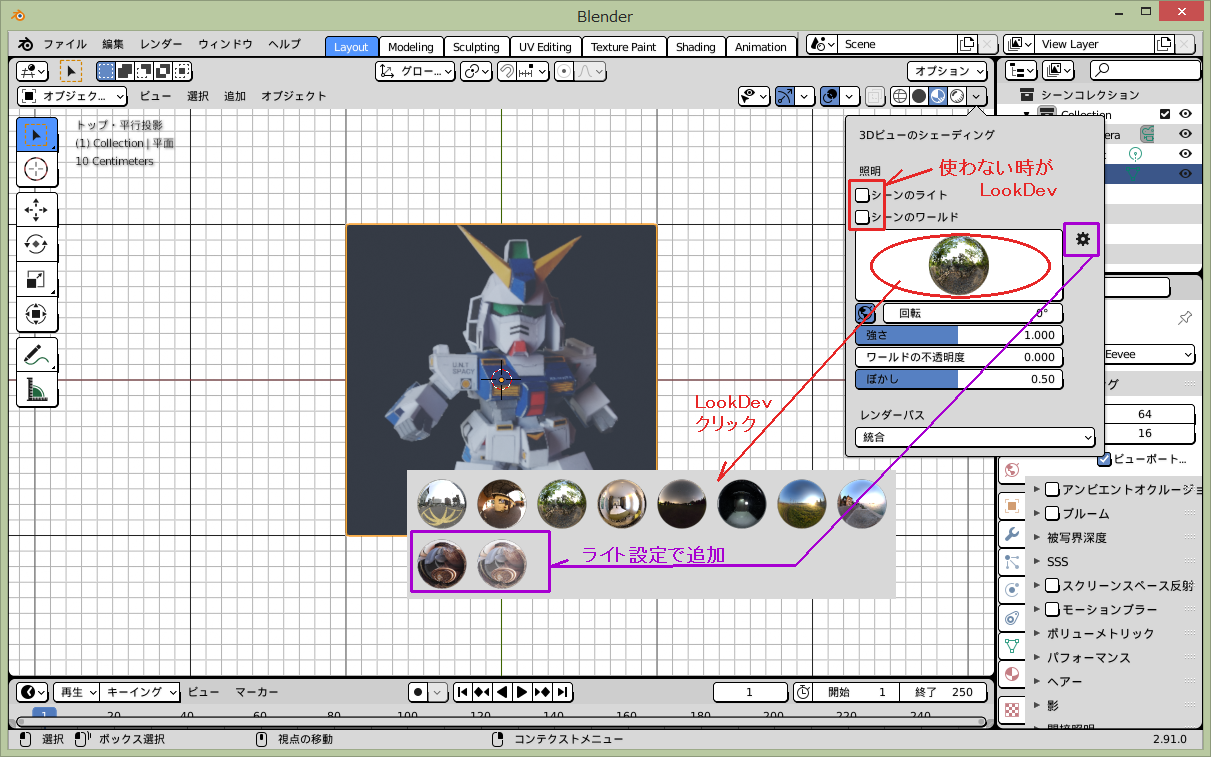The width and height of the screenshot is (1211, 757).
Task: Switch to the Sculpting workspace tab
Action: 476,47
